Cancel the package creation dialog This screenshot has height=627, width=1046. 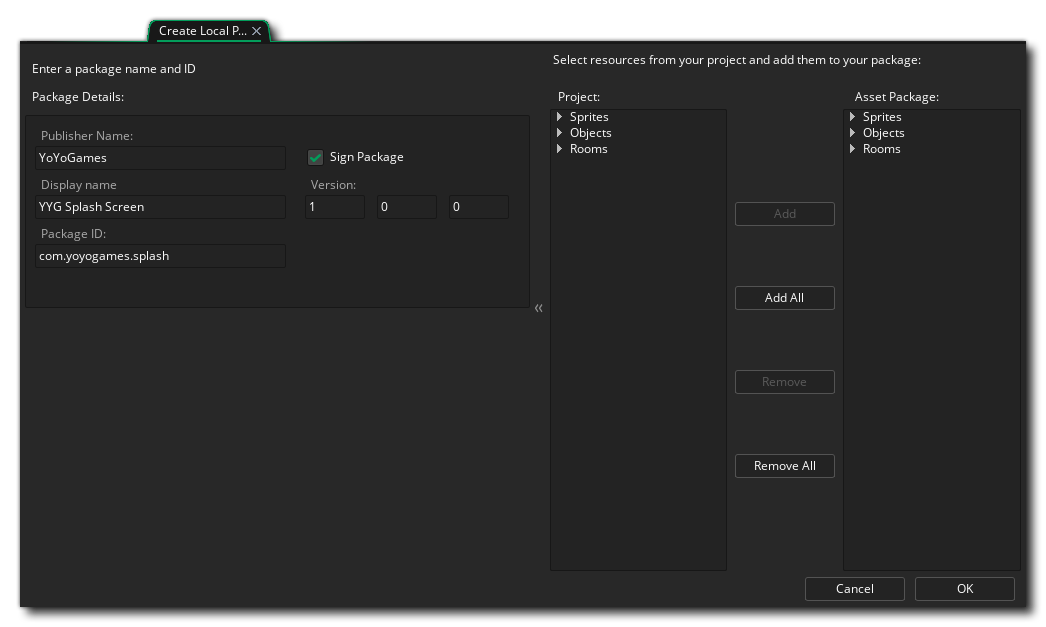pyautogui.click(x=855, y=588)
